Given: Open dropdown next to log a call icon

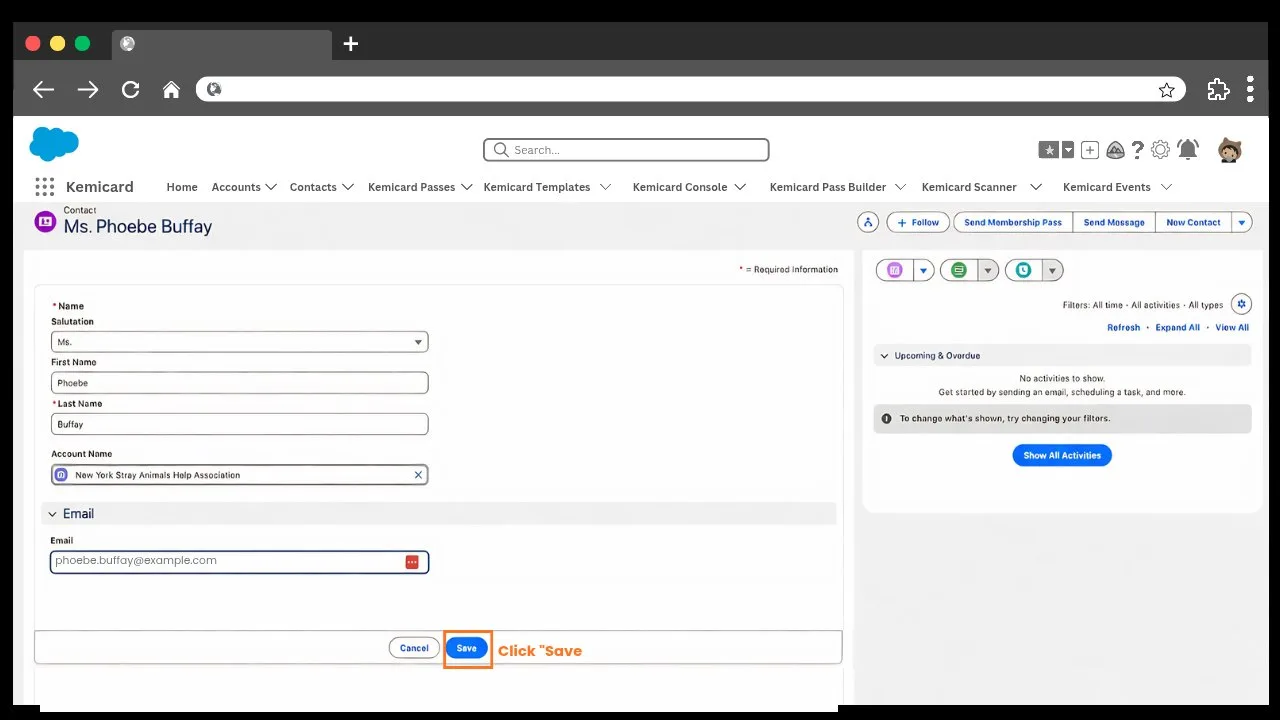Looking at the screenshot, I should [x=1052, y=270].
